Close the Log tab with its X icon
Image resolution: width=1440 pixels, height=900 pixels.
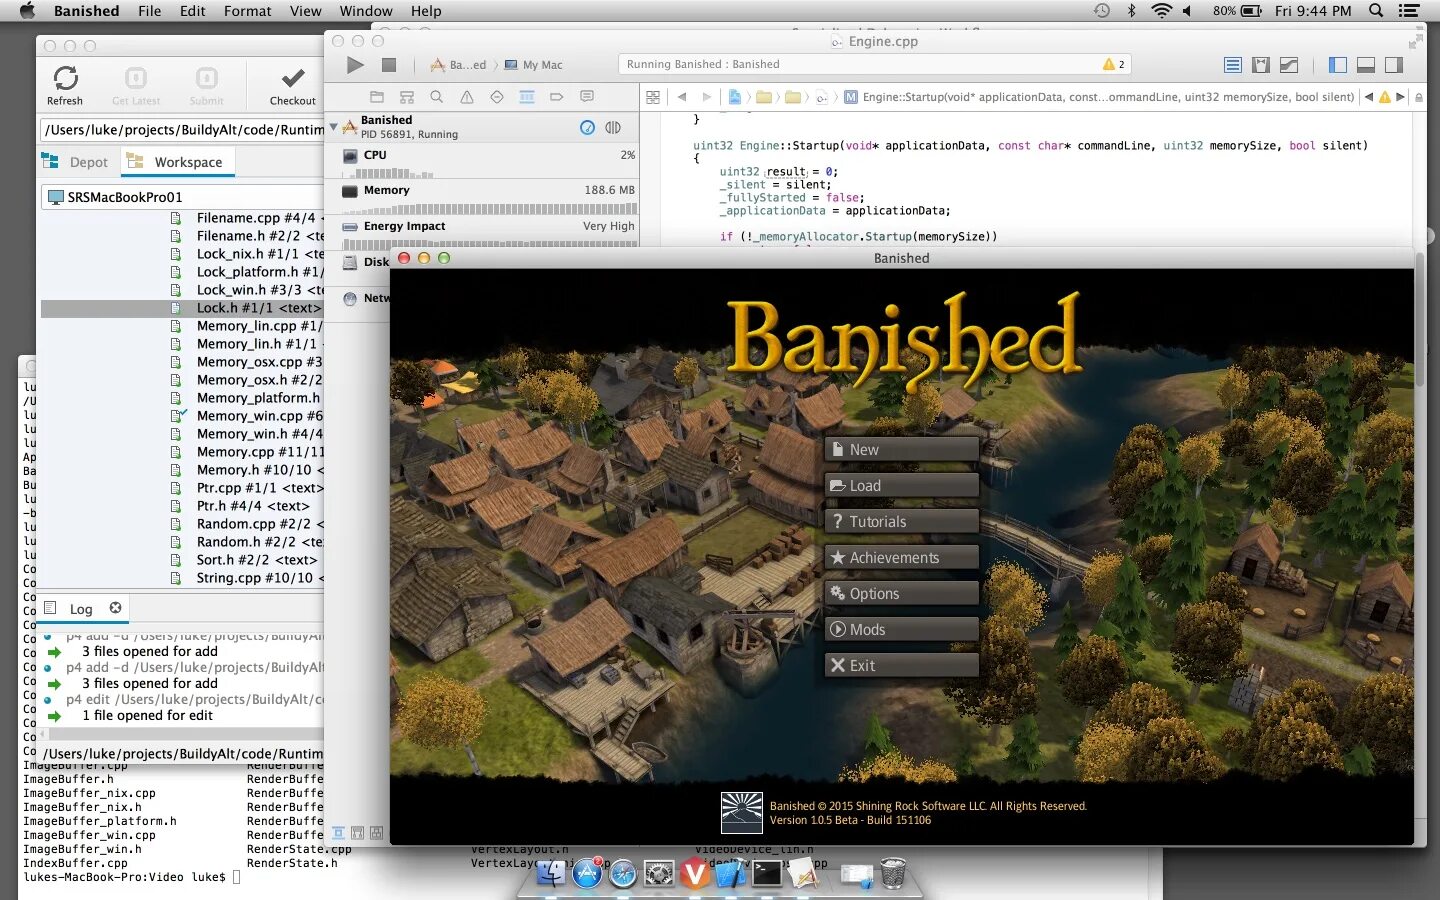tap(115, 608)
